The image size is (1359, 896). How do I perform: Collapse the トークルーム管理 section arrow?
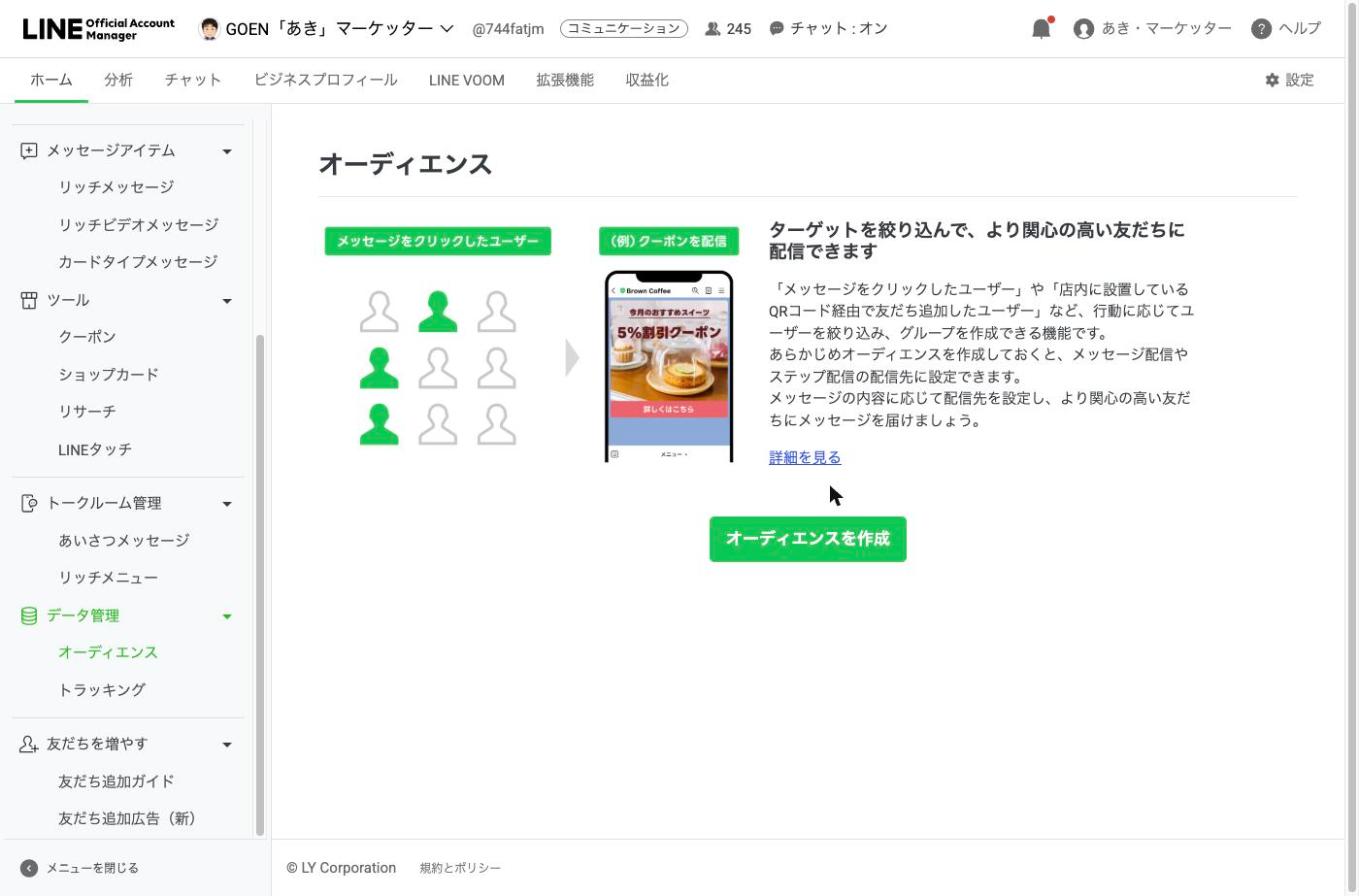click(x=227, y=504)
